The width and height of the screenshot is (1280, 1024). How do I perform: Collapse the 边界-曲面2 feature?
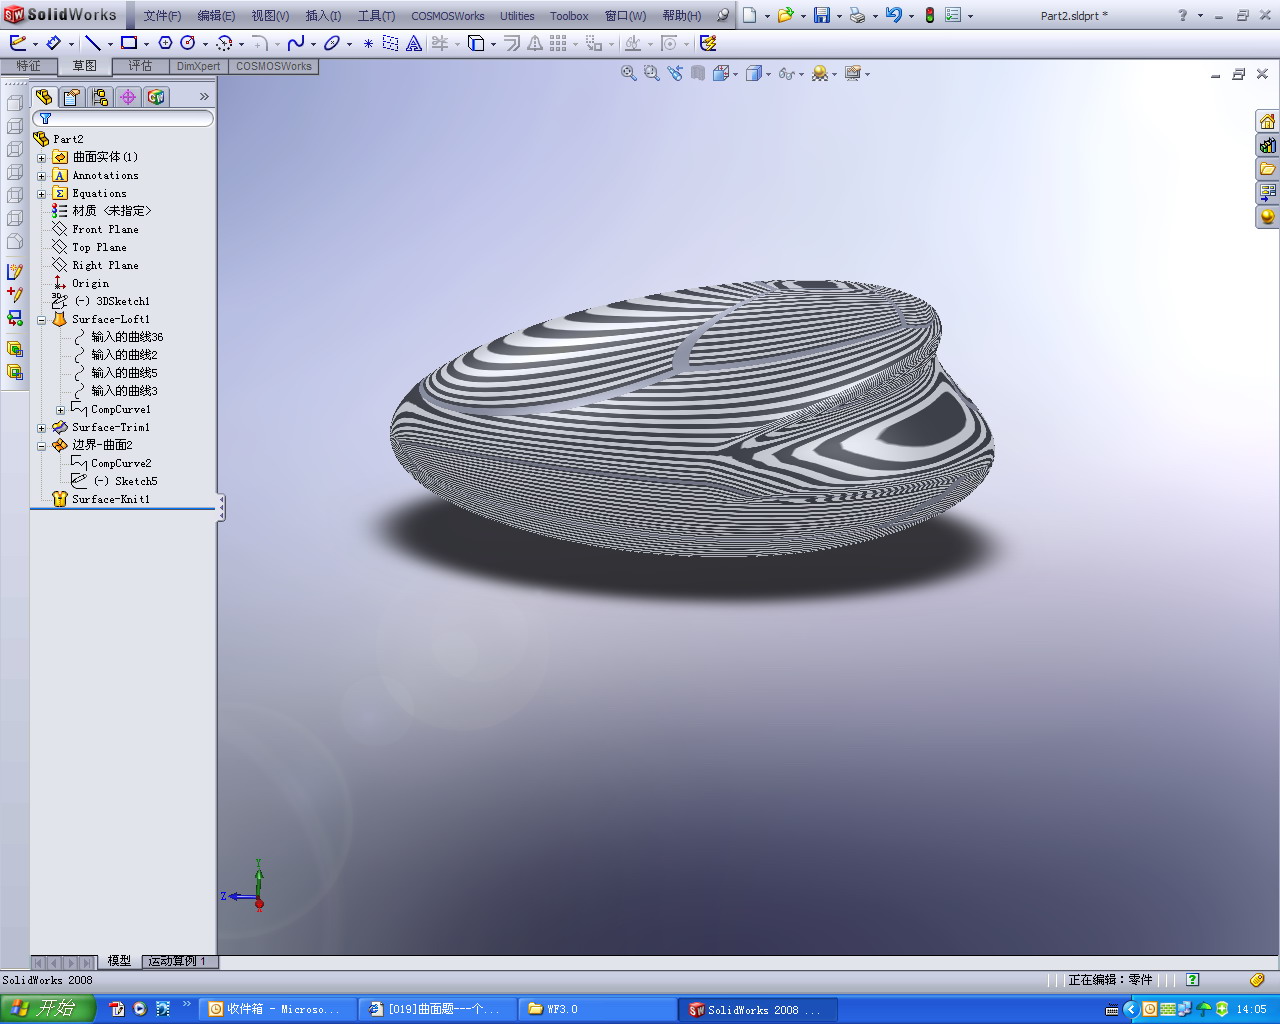(42, 446)
